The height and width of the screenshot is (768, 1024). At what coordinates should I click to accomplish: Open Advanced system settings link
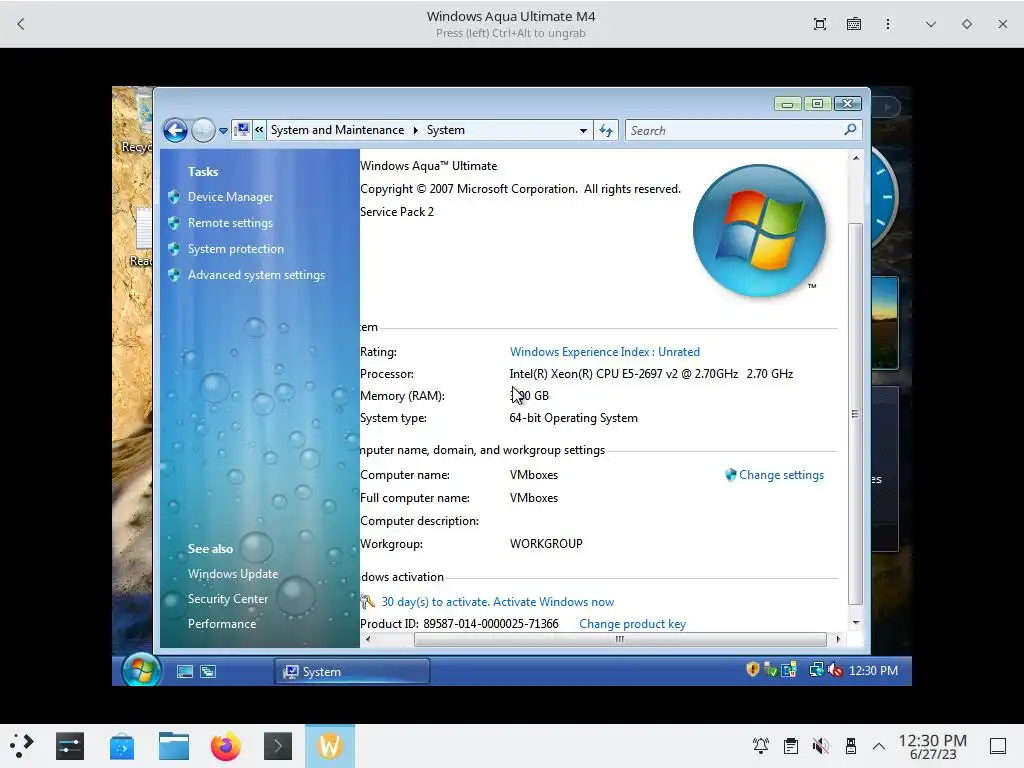256,275
